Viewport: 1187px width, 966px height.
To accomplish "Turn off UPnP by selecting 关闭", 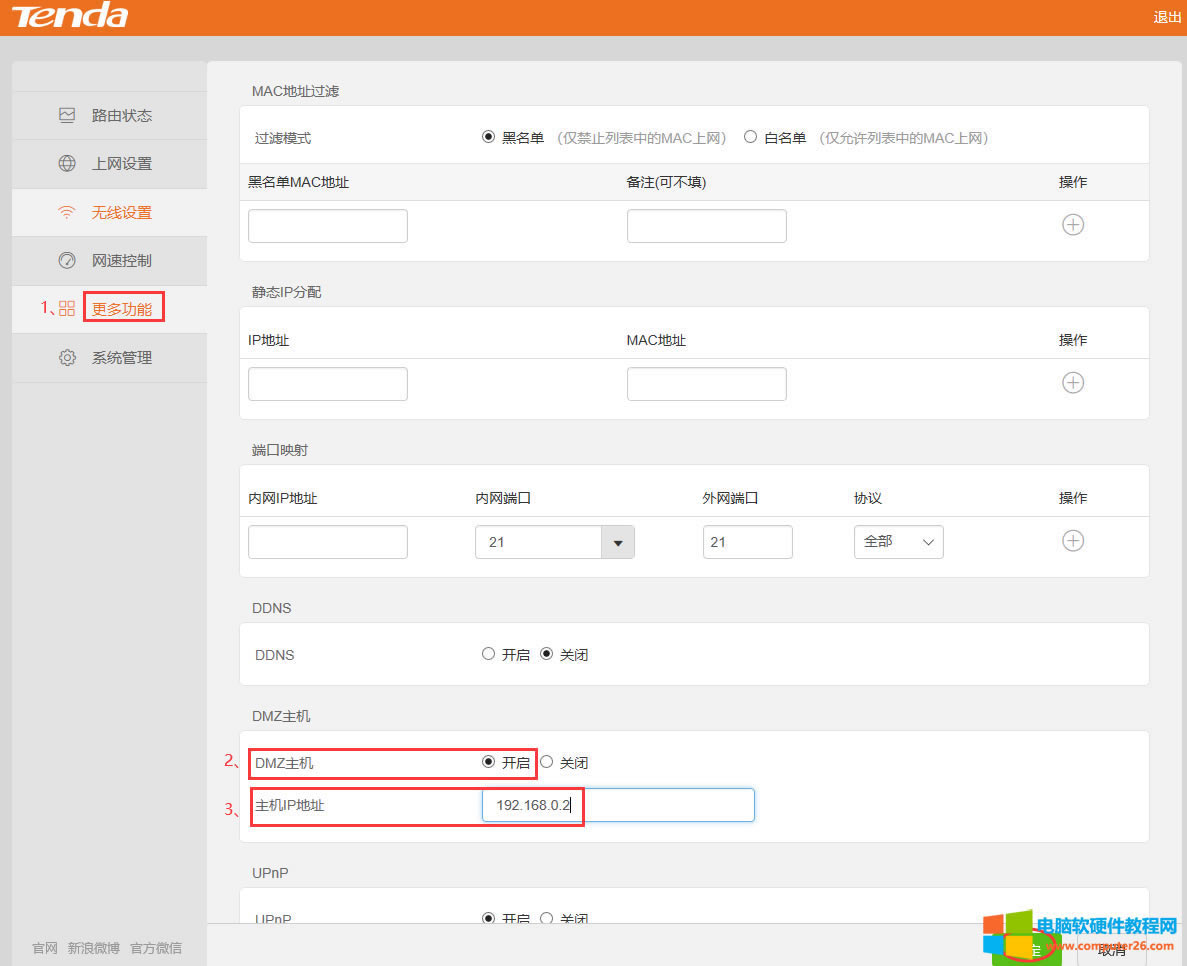I will click(547, 919).
